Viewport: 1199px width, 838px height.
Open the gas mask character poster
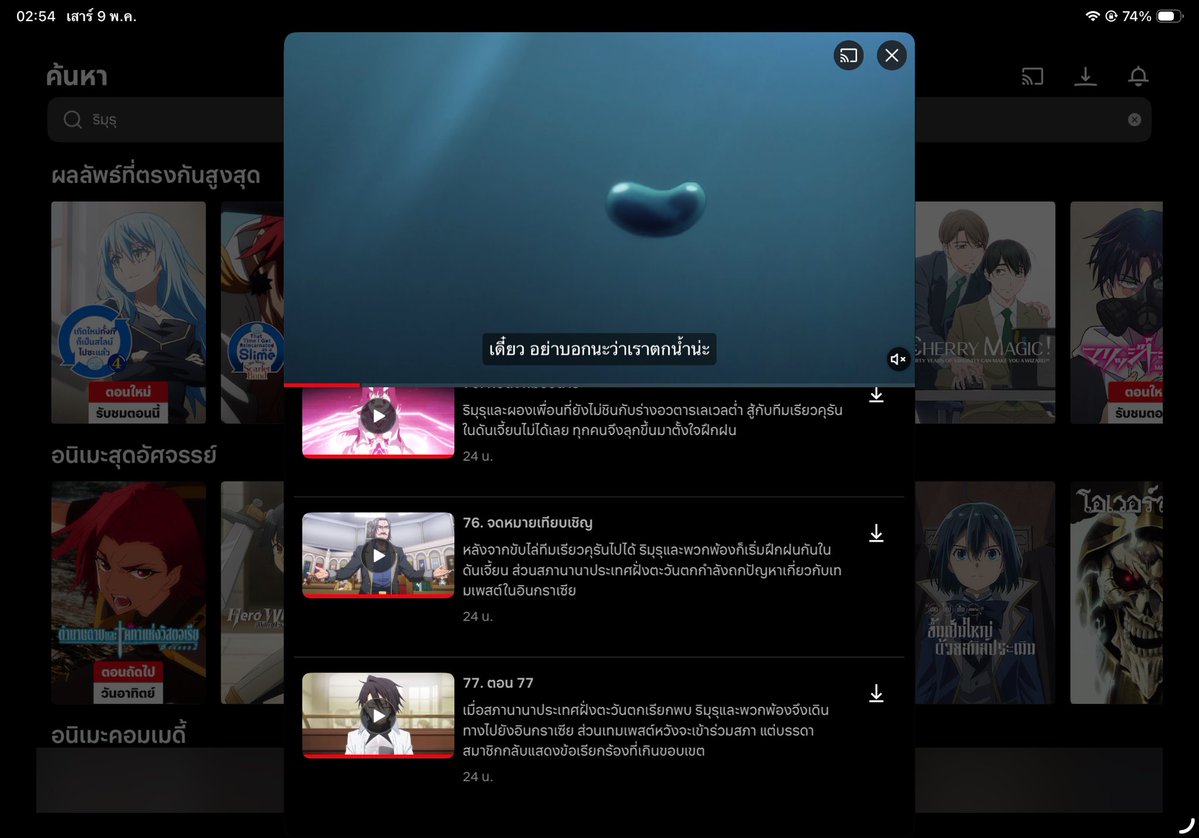tap(1116, 313)
